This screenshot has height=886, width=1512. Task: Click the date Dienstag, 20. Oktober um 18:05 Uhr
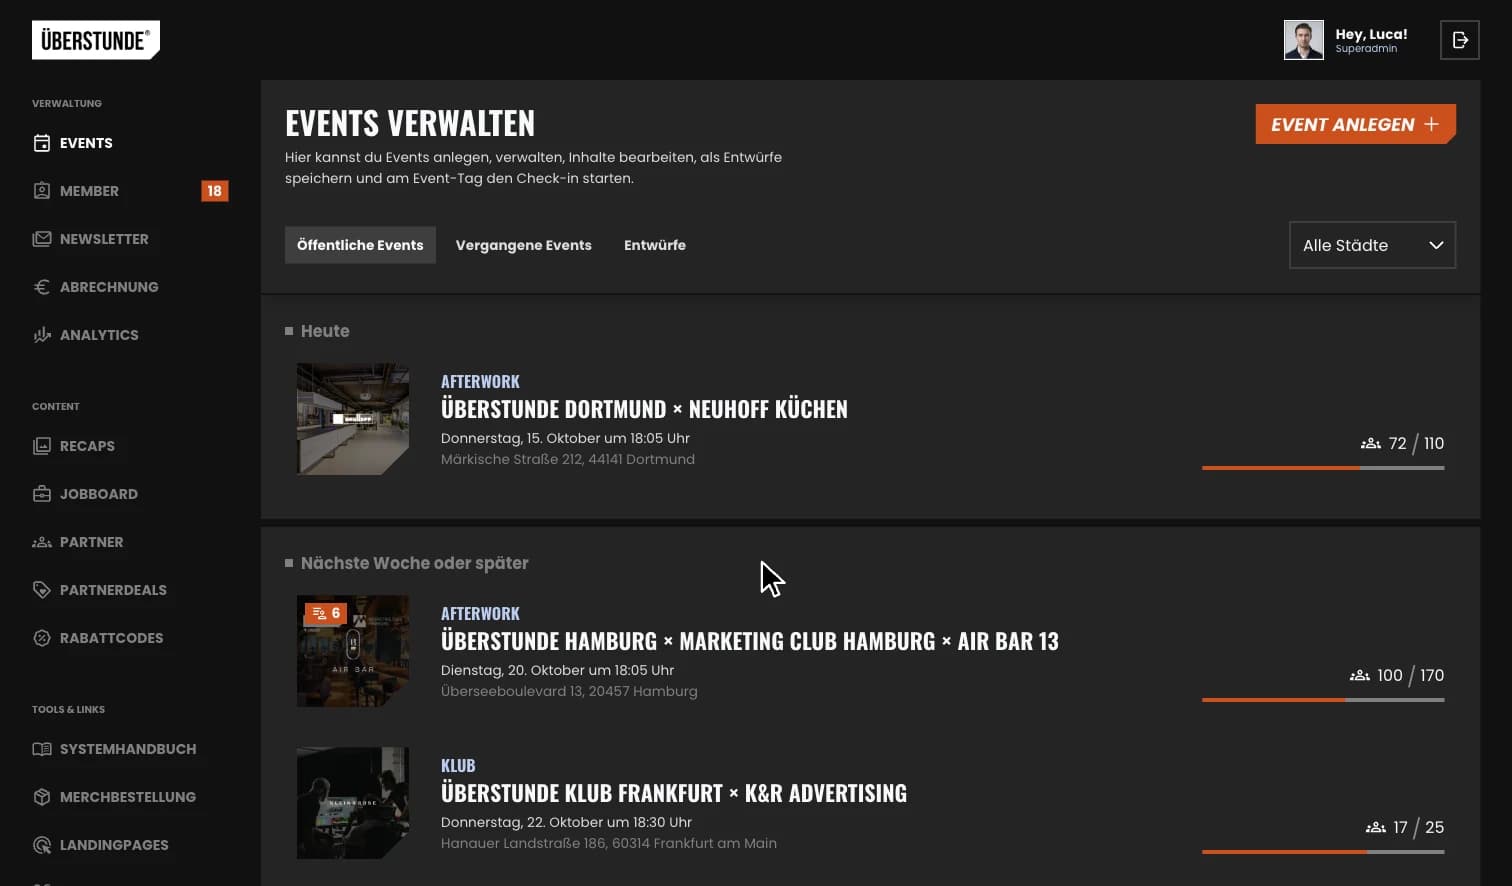(557, 670)
